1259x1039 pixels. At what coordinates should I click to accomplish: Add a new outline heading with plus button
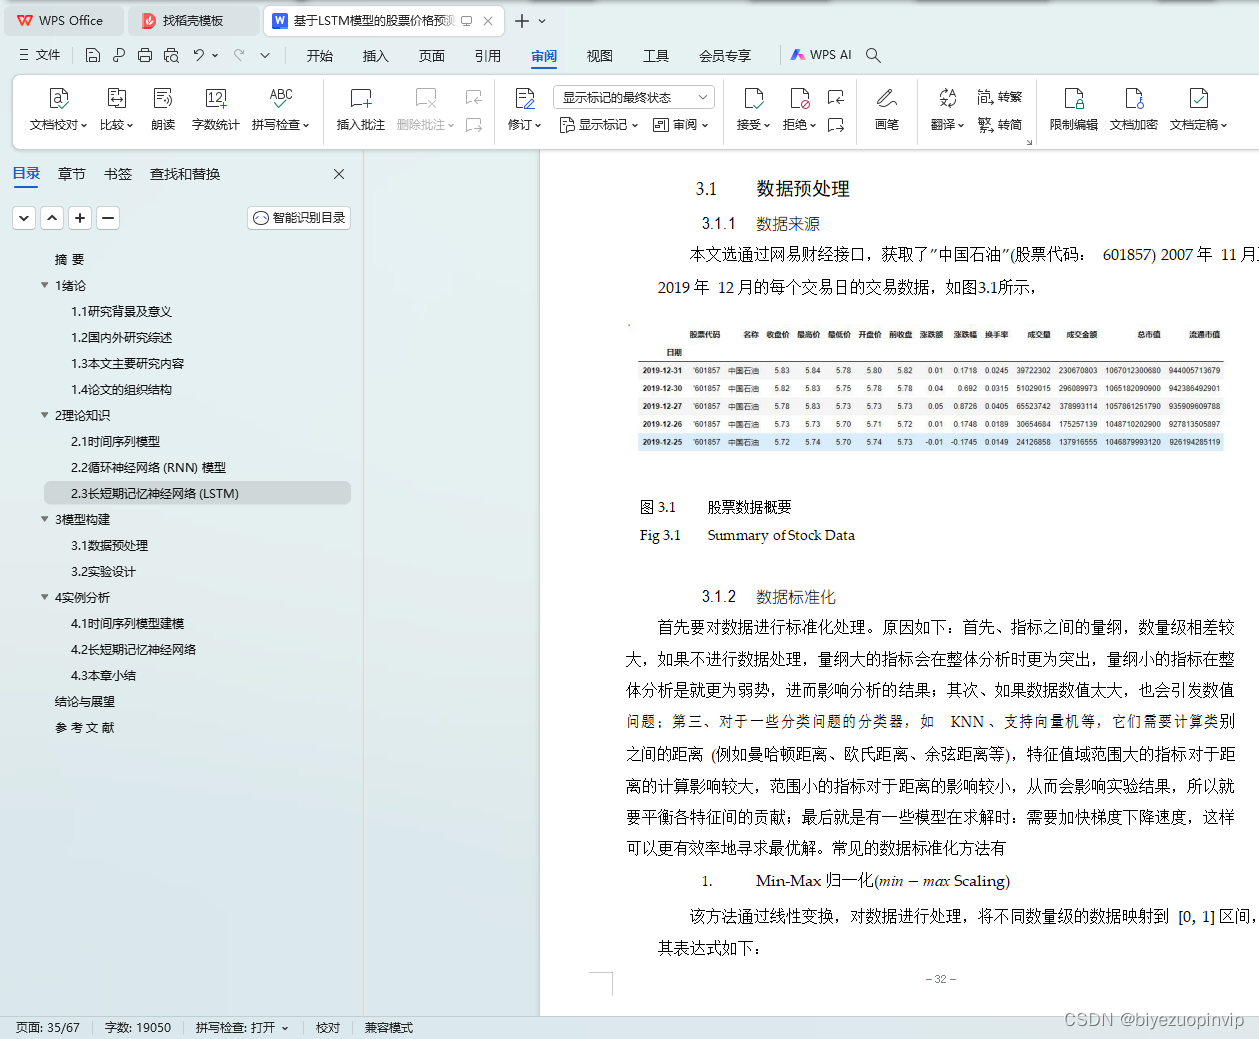(81, 217)
